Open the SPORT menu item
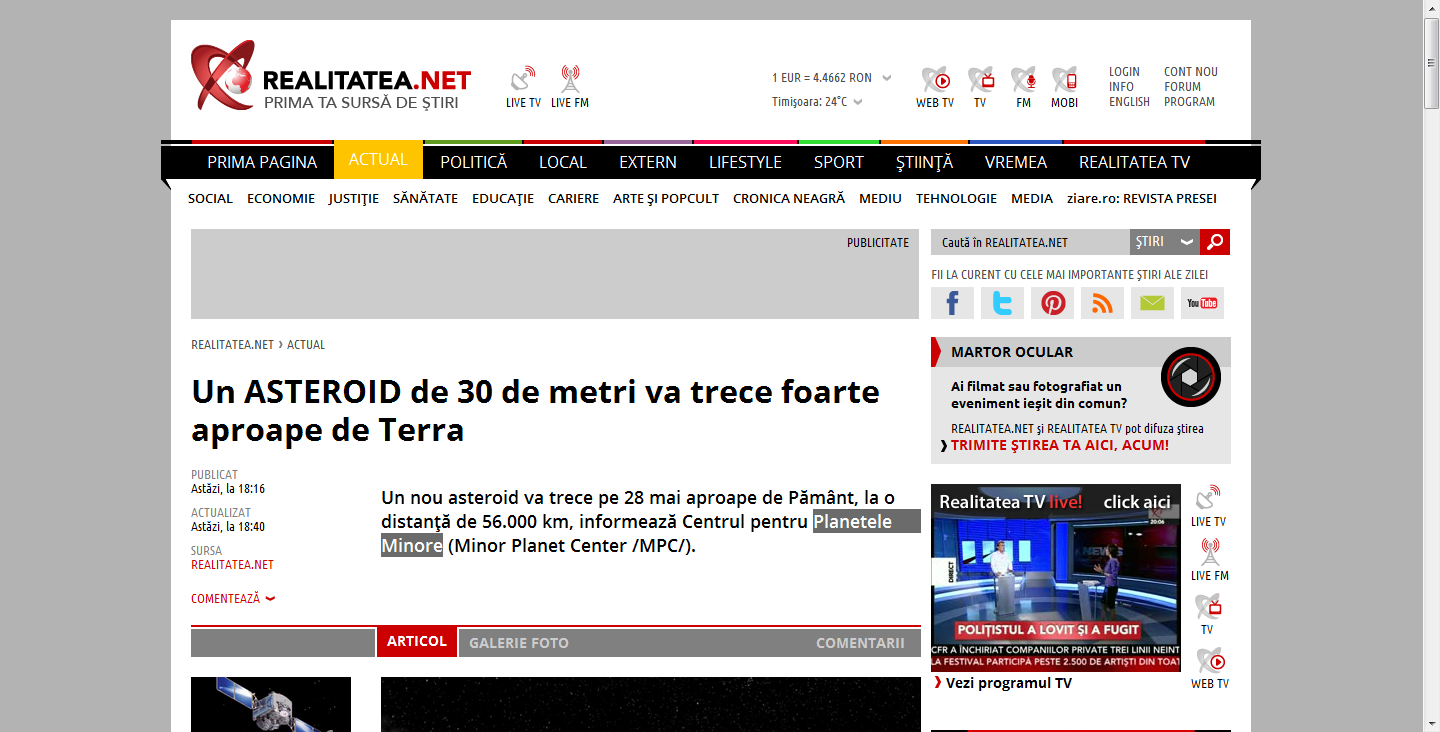Image resolution: width=1440 pixels, height=732 pixels. (838, 162)
